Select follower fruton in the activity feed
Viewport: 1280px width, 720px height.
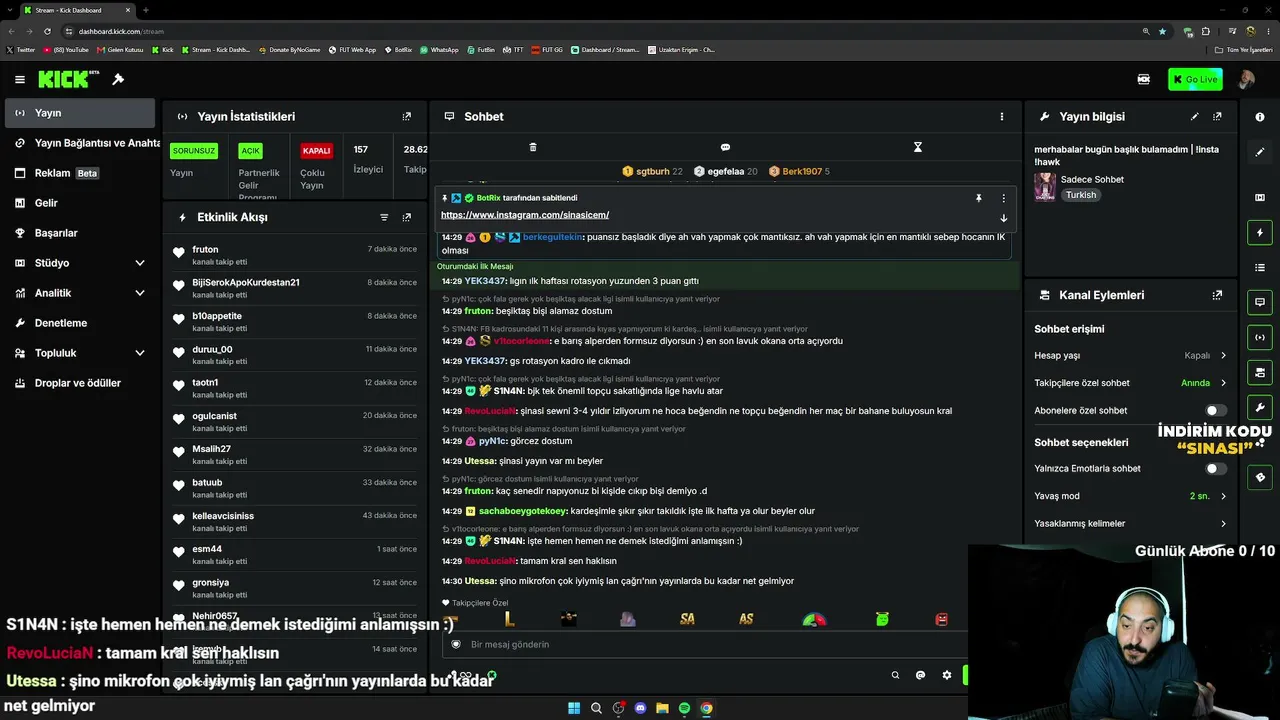[x=205, y=249]
